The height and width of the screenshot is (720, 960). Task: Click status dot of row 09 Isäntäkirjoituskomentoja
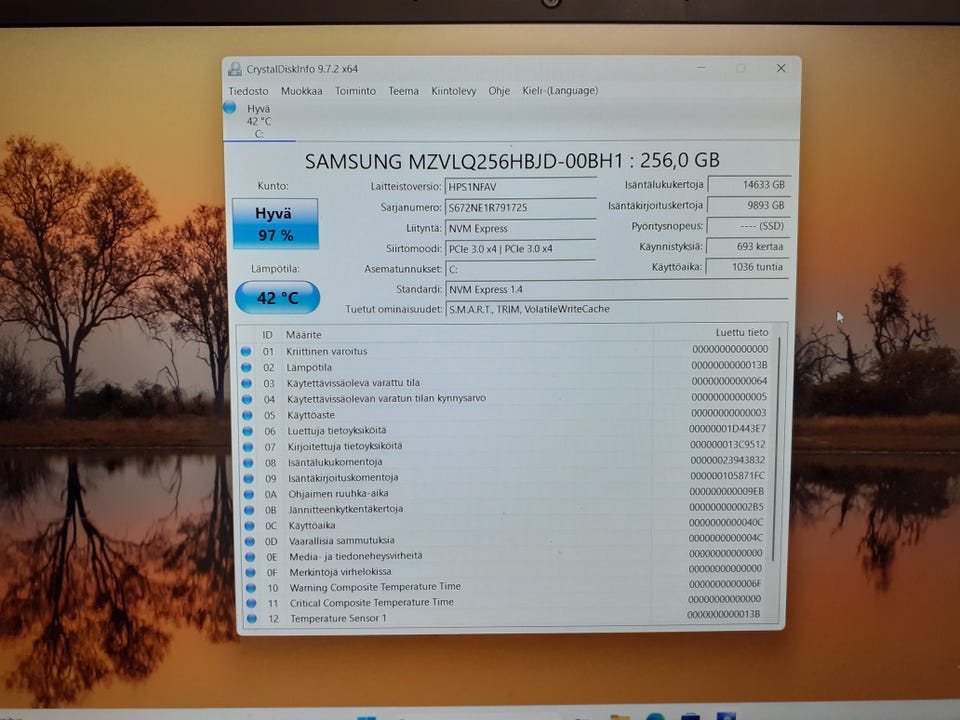pyautogui.click(x=249, y=479)
